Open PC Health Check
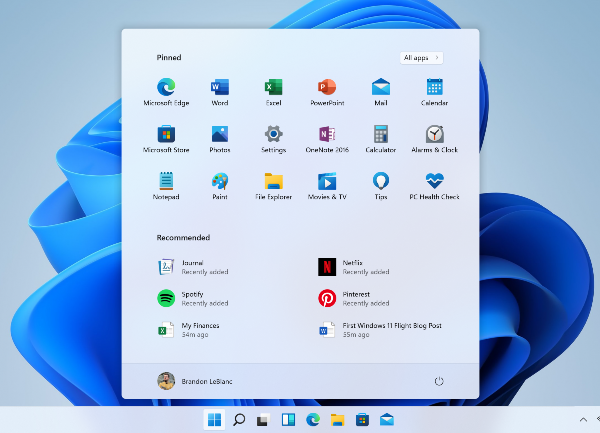The image size is (600, 433). 434,186
